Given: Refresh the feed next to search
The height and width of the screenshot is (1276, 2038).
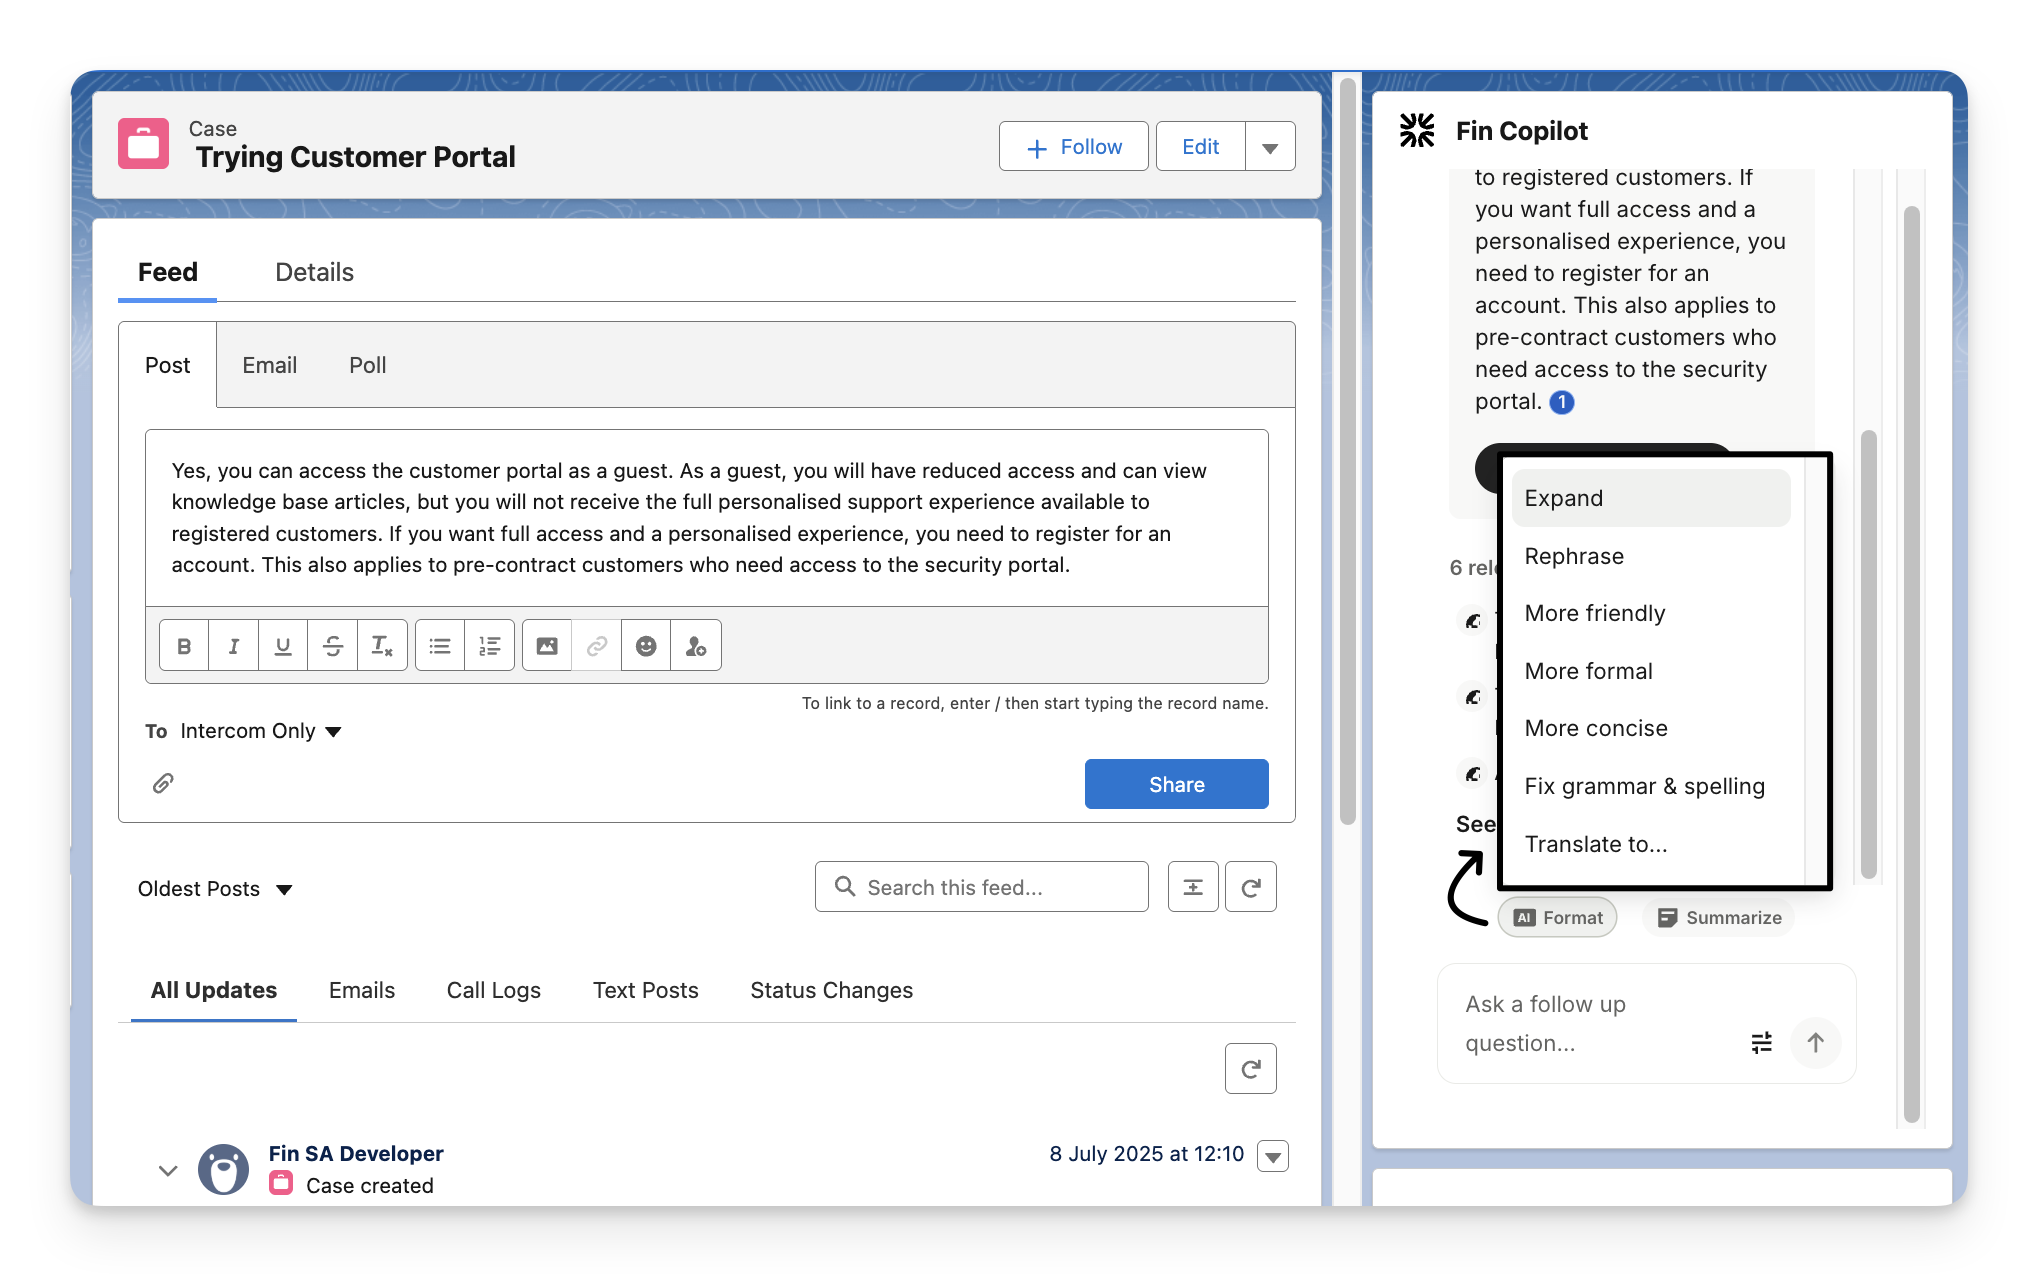Looking at the screenshot, I should click(x=1250, y=887).
